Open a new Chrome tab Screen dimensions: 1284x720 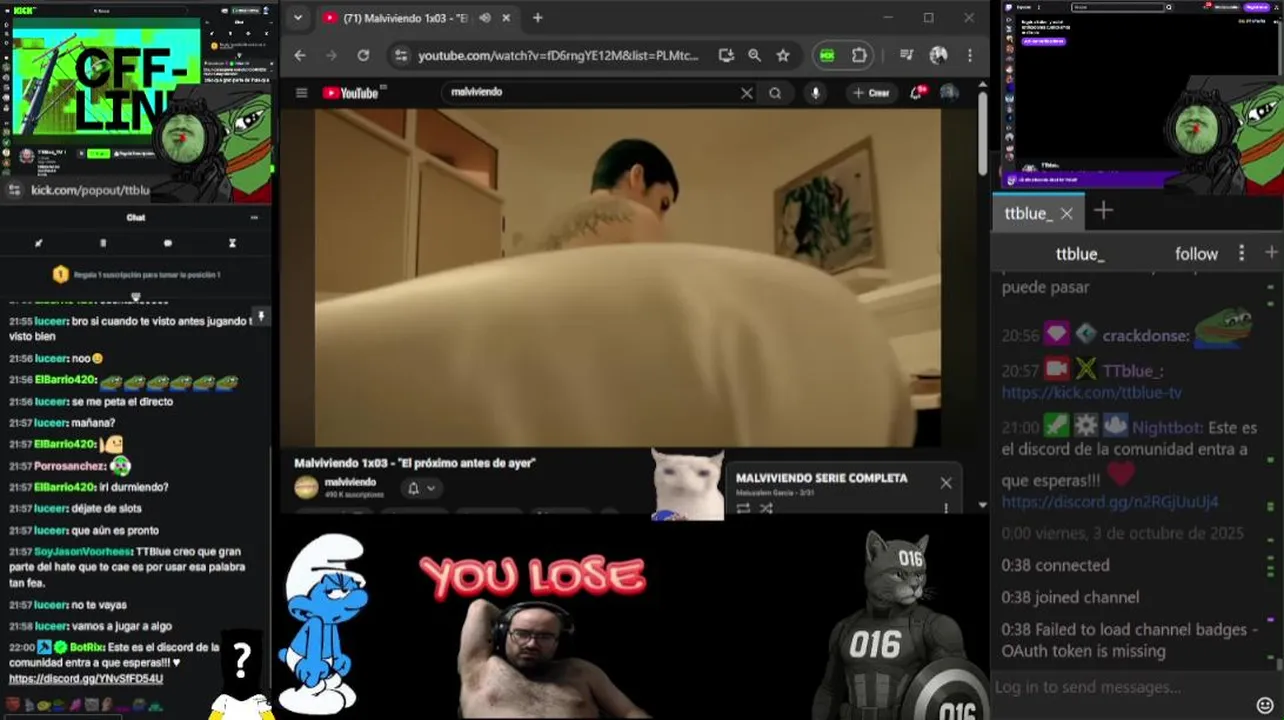click(x=537, y=18)
